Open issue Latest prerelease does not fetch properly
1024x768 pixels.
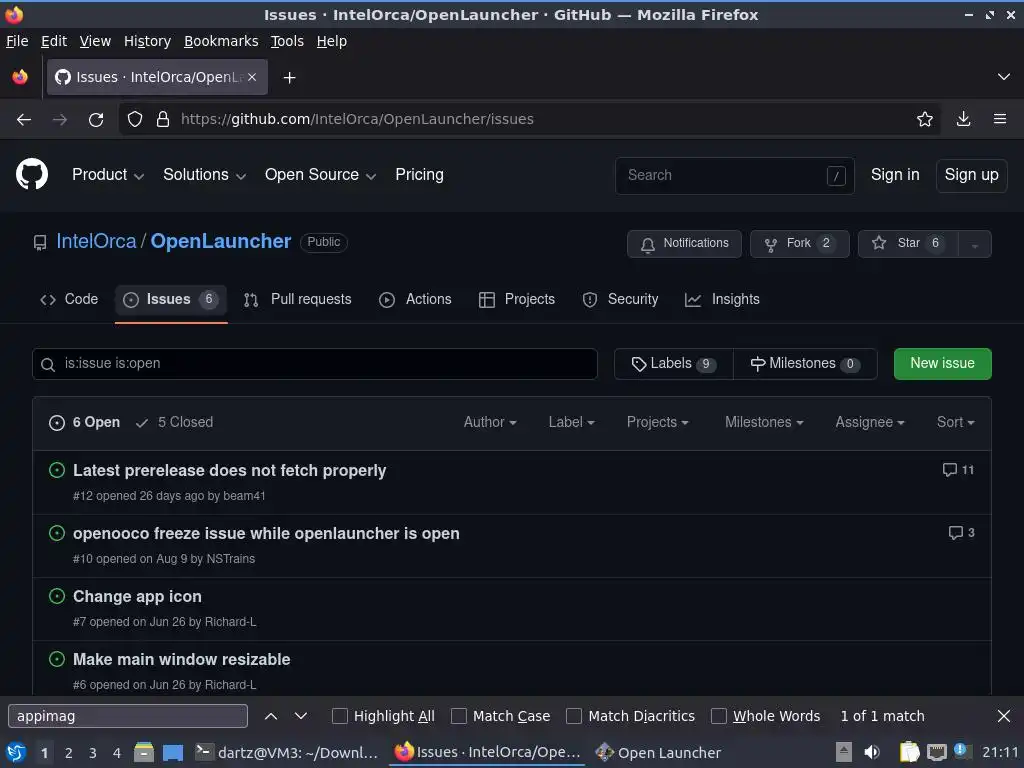229,471
